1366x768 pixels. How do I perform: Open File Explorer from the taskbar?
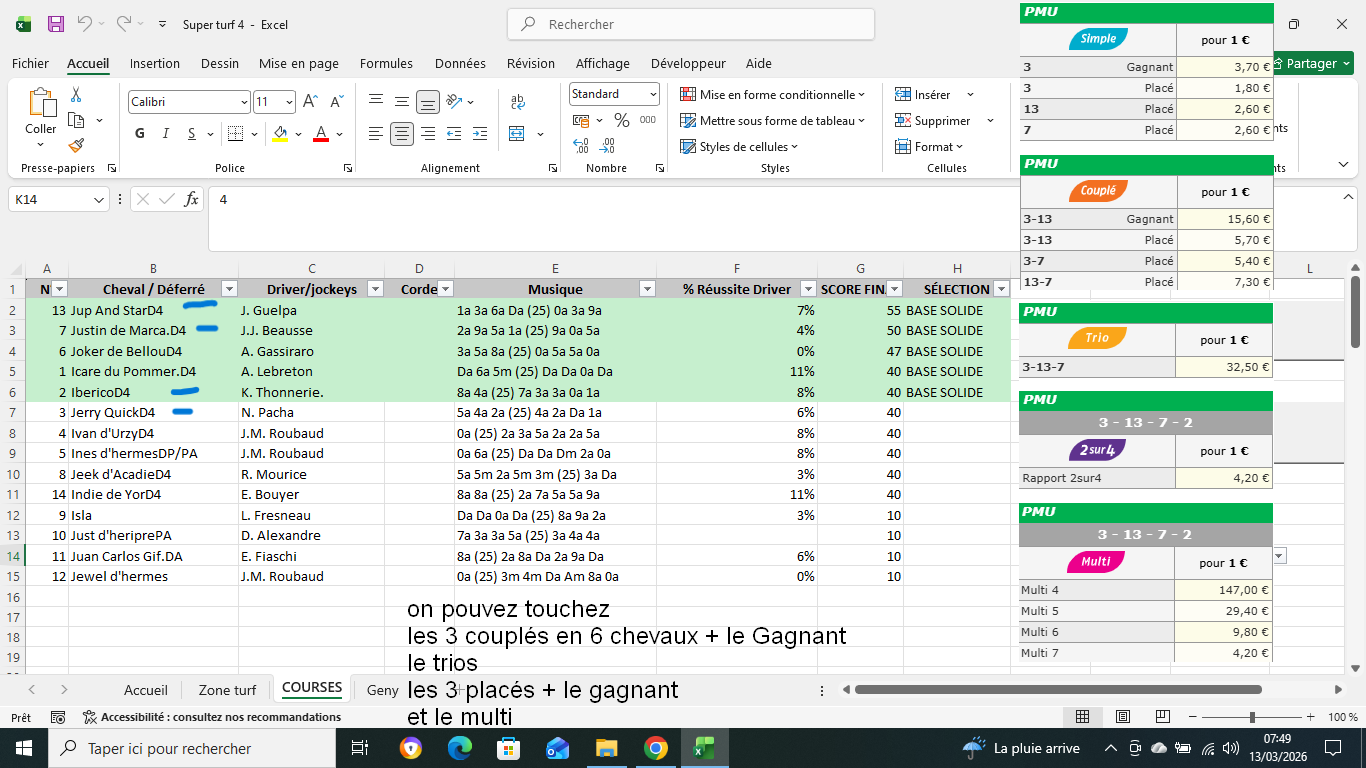point(607,748)
